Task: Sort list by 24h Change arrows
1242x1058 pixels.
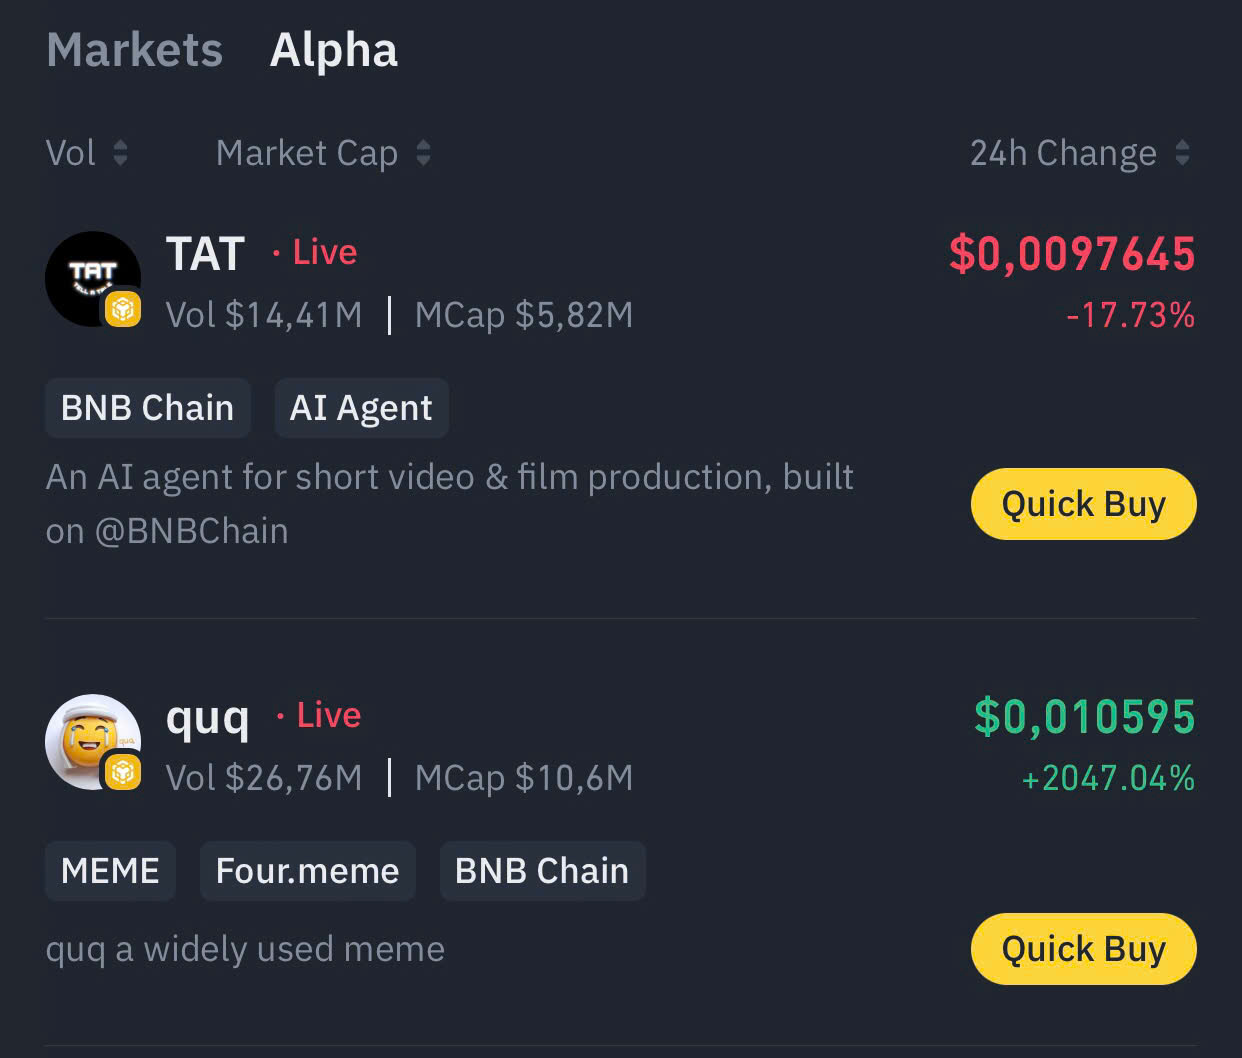Action: (x=1182, y=153)
